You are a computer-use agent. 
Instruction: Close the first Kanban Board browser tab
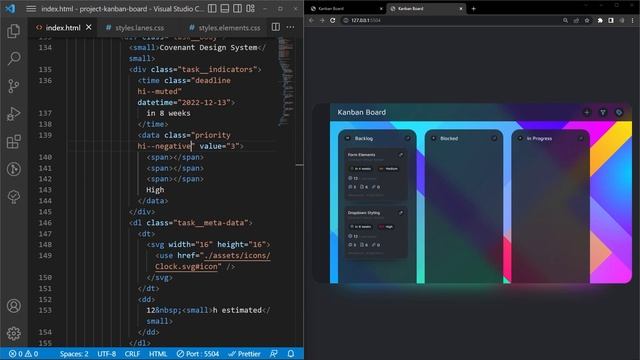[x=381, y=9]
